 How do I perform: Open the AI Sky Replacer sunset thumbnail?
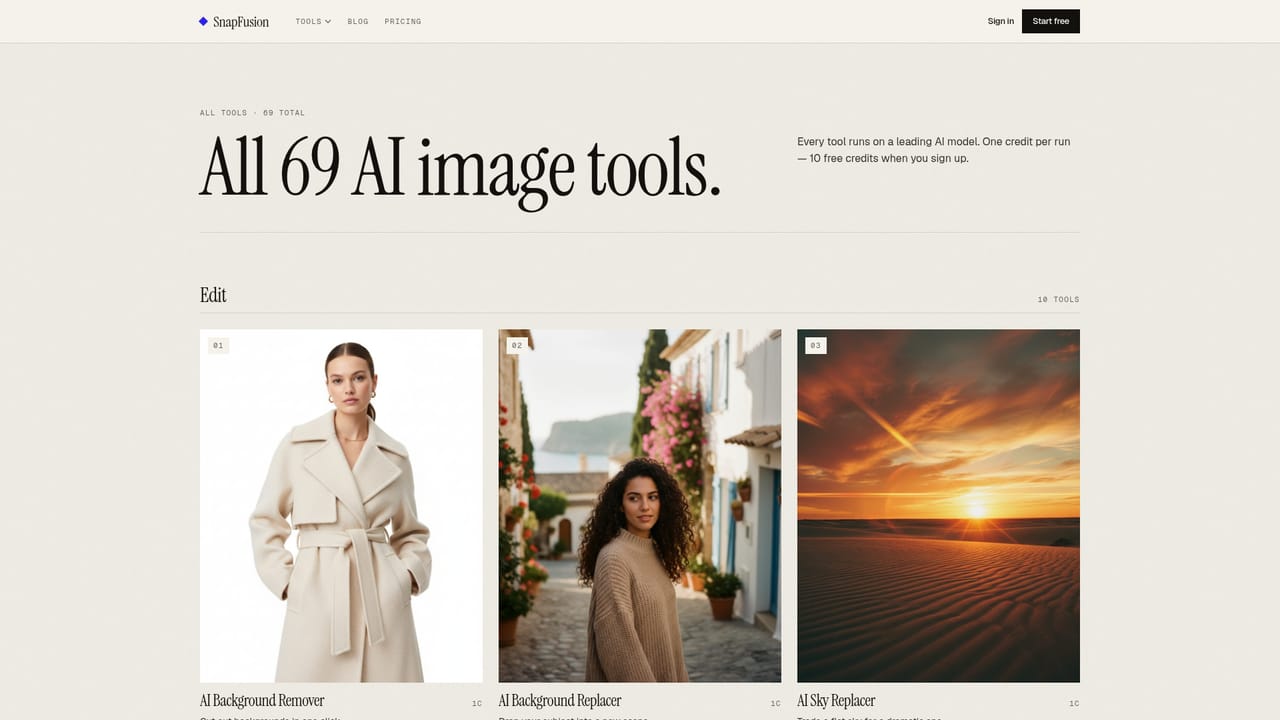tap(938, 506)
